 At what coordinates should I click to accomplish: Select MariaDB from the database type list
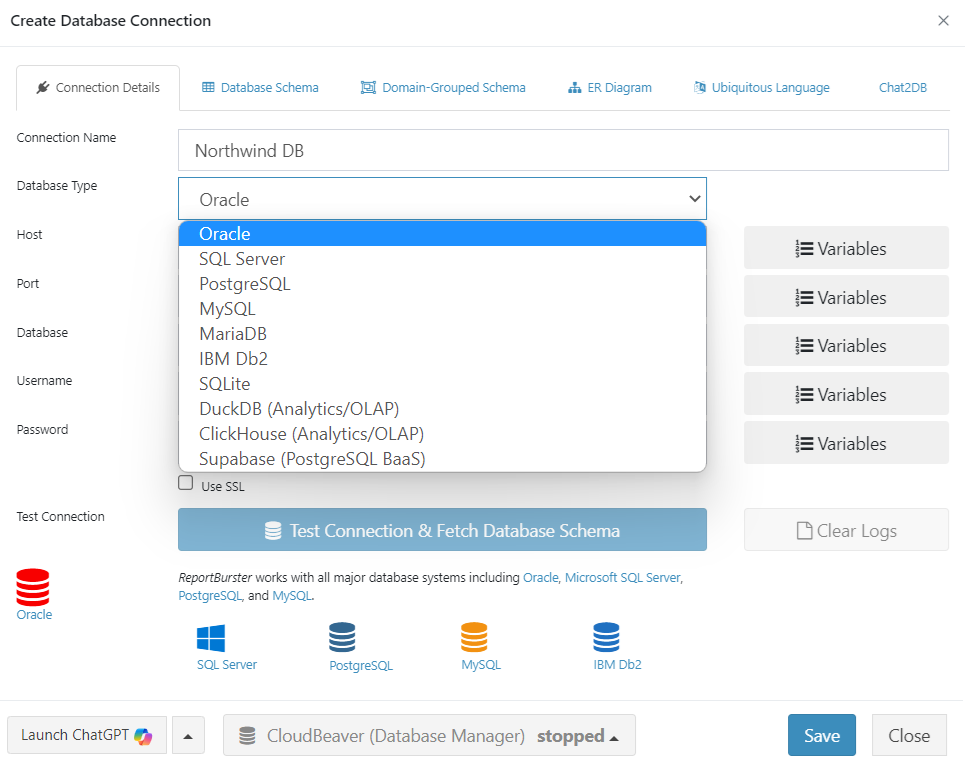pyautogui.click(x=233, y=333)
